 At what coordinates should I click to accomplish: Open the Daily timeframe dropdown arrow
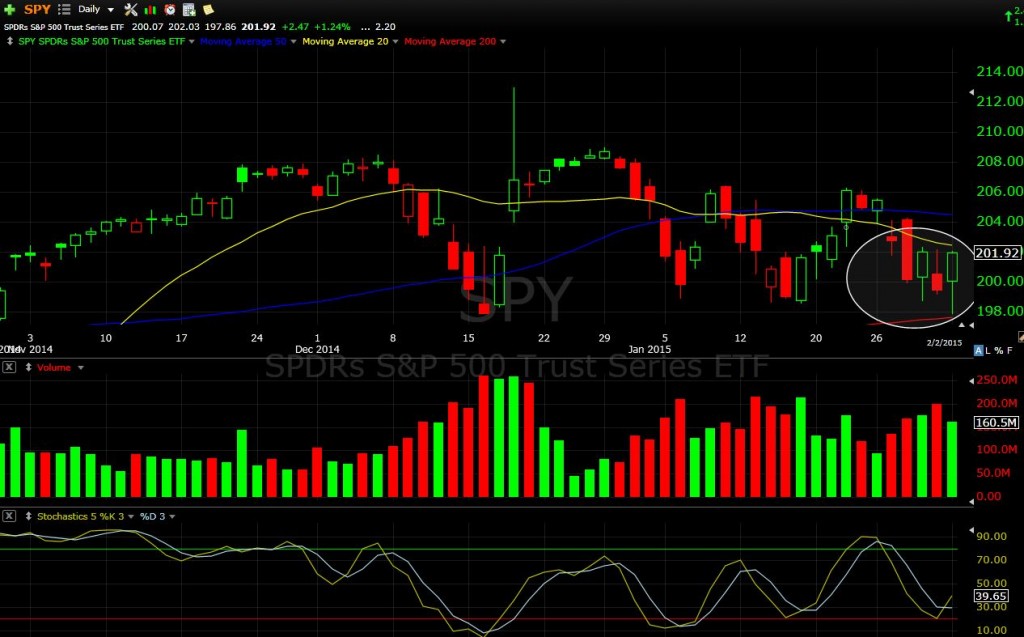110,10
